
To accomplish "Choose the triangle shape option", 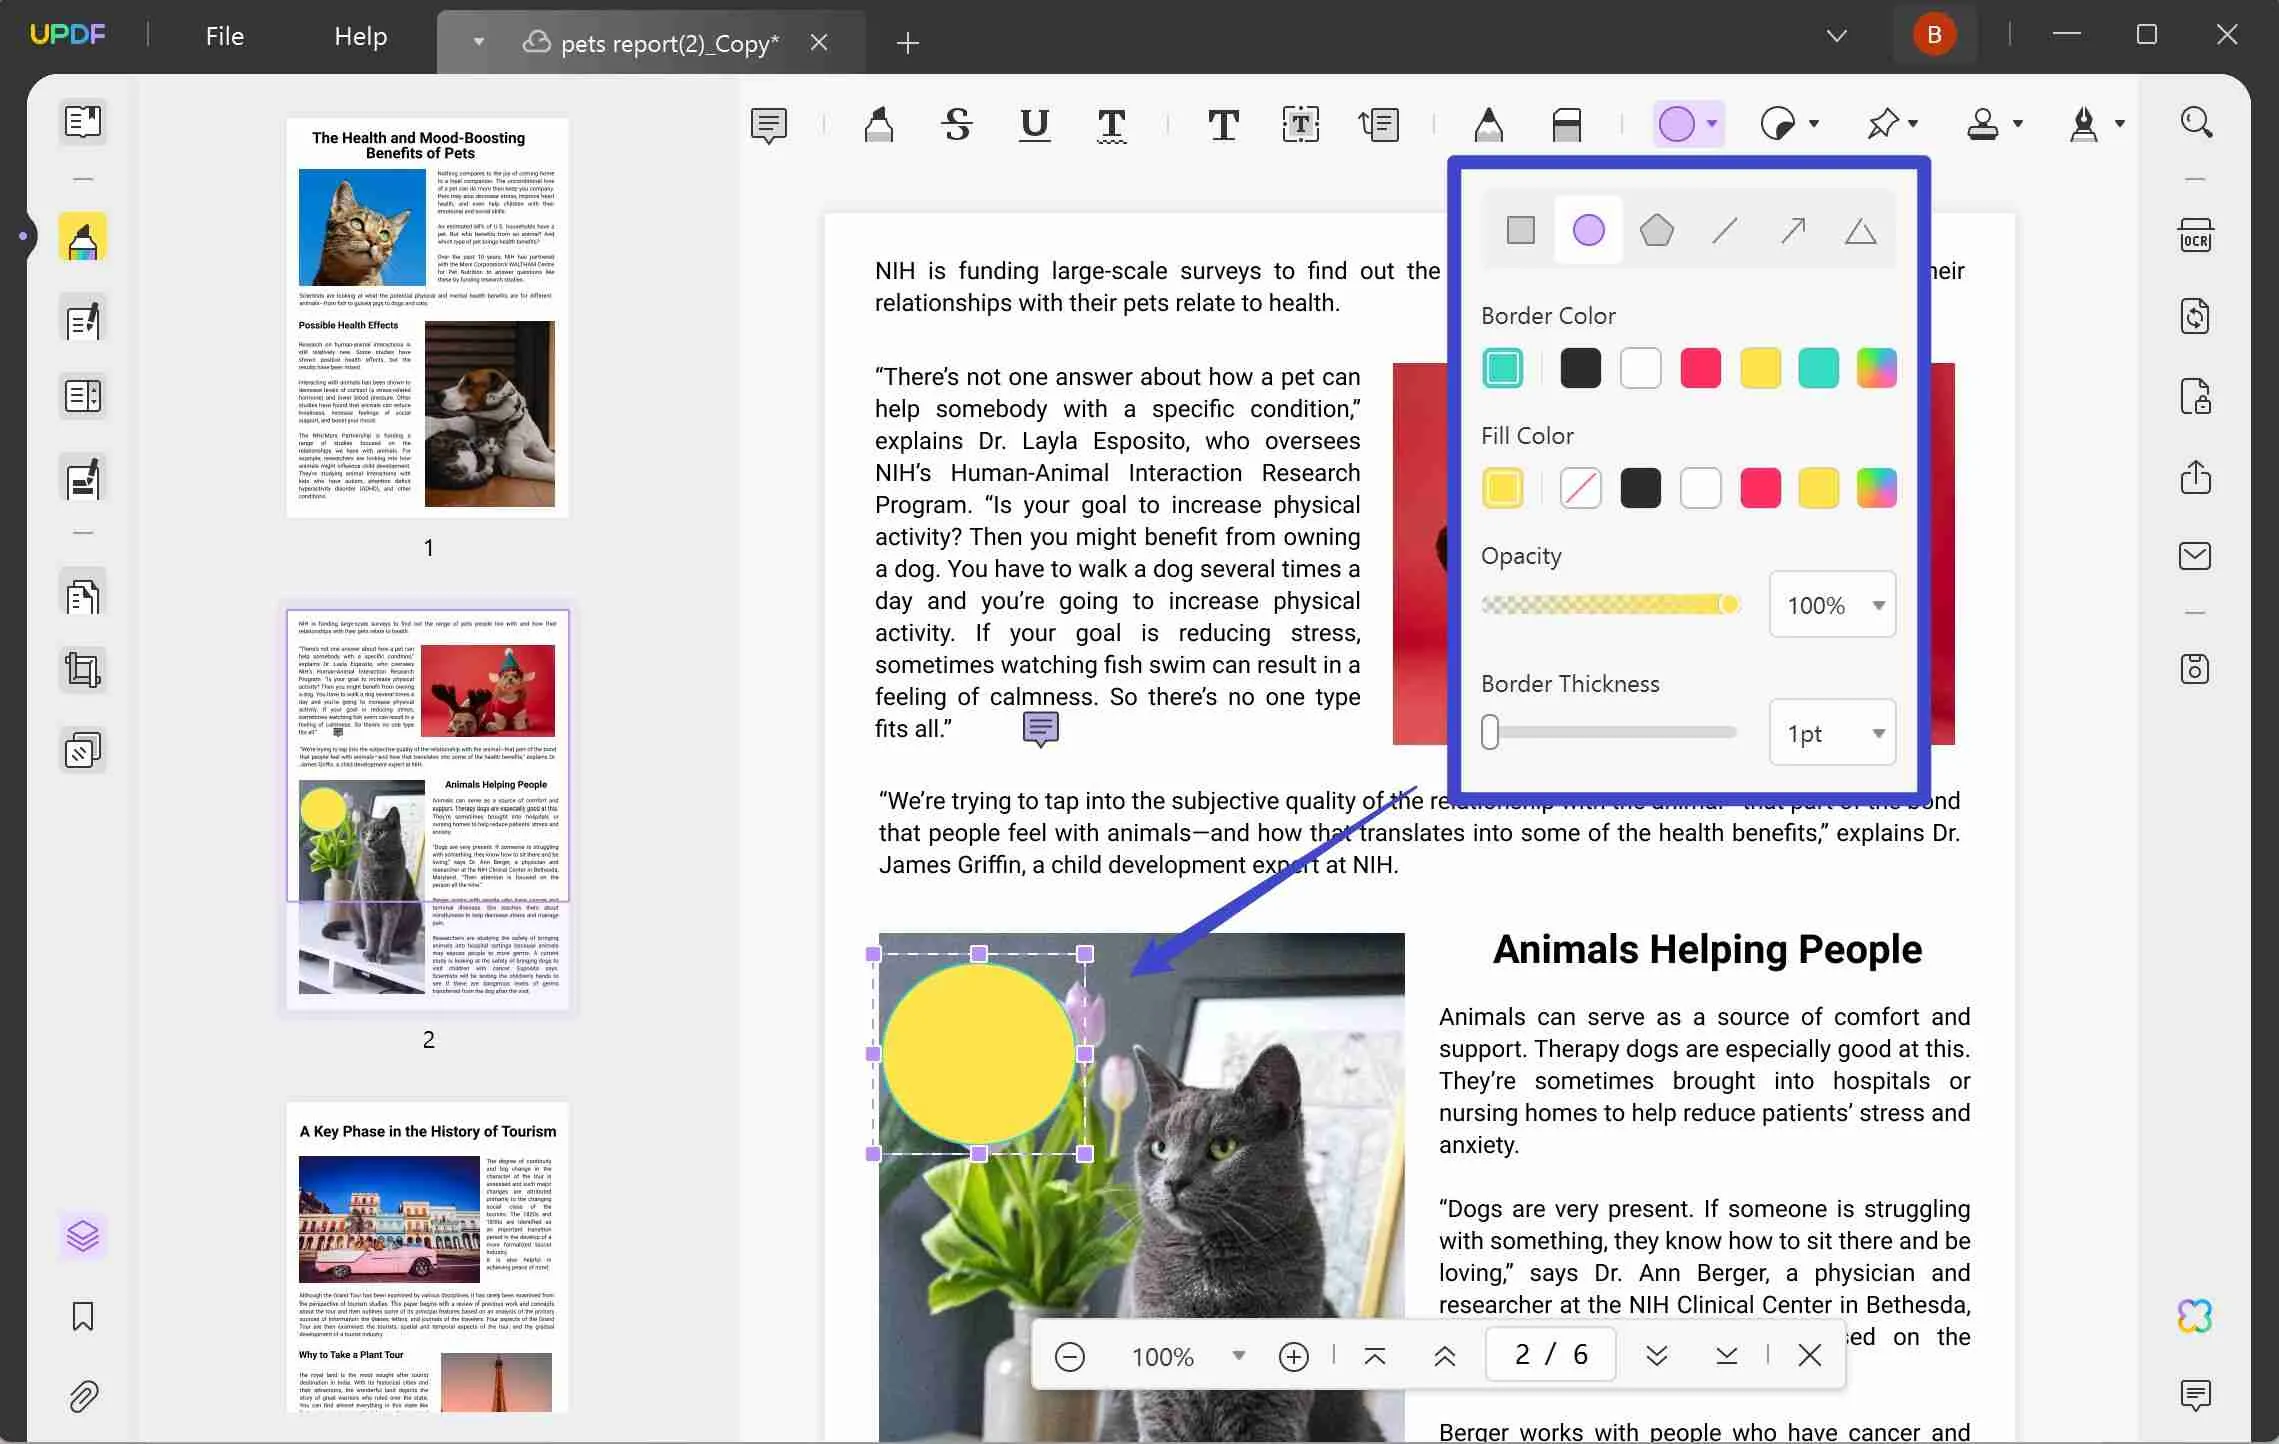I will (1861, 231).
